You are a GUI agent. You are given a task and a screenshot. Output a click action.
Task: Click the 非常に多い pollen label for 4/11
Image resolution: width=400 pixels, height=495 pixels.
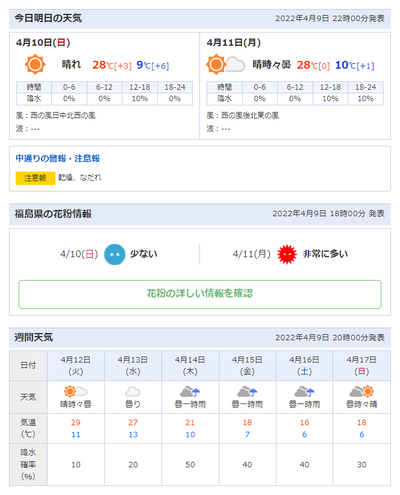325,254
